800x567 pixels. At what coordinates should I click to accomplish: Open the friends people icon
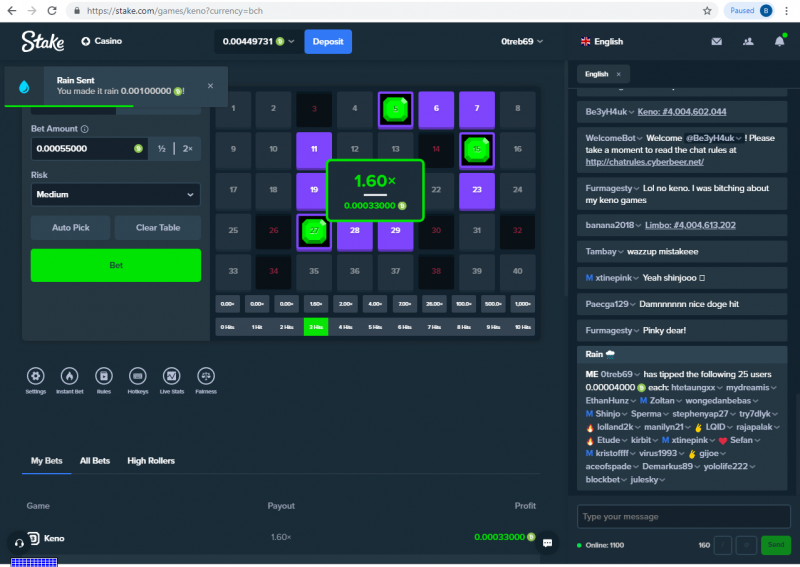click(x=748, y=41)
